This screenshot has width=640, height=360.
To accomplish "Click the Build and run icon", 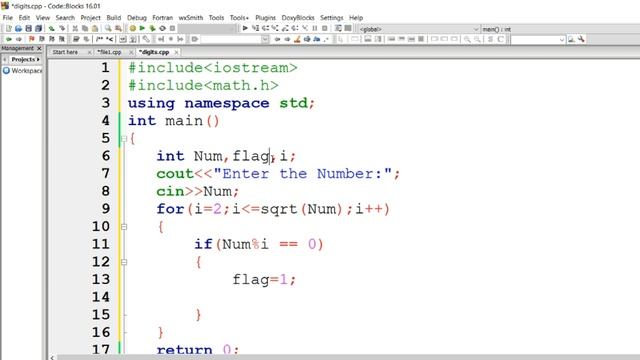I will coord(152,28).
